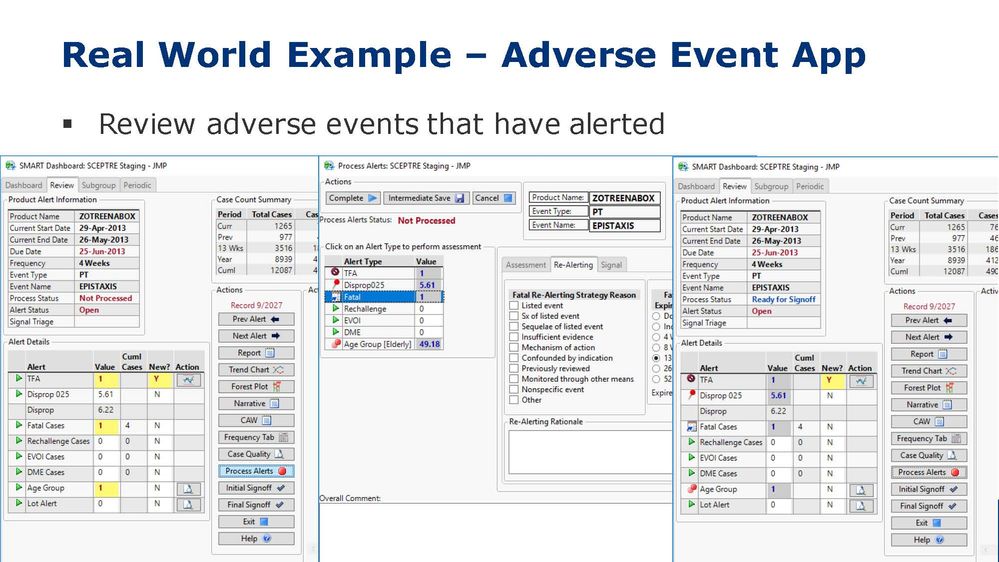Click TFA prohibited icon, Ready for Signoff dashboard
The height and width of the screenshot is (562, 999).
[x=691, y=378]
